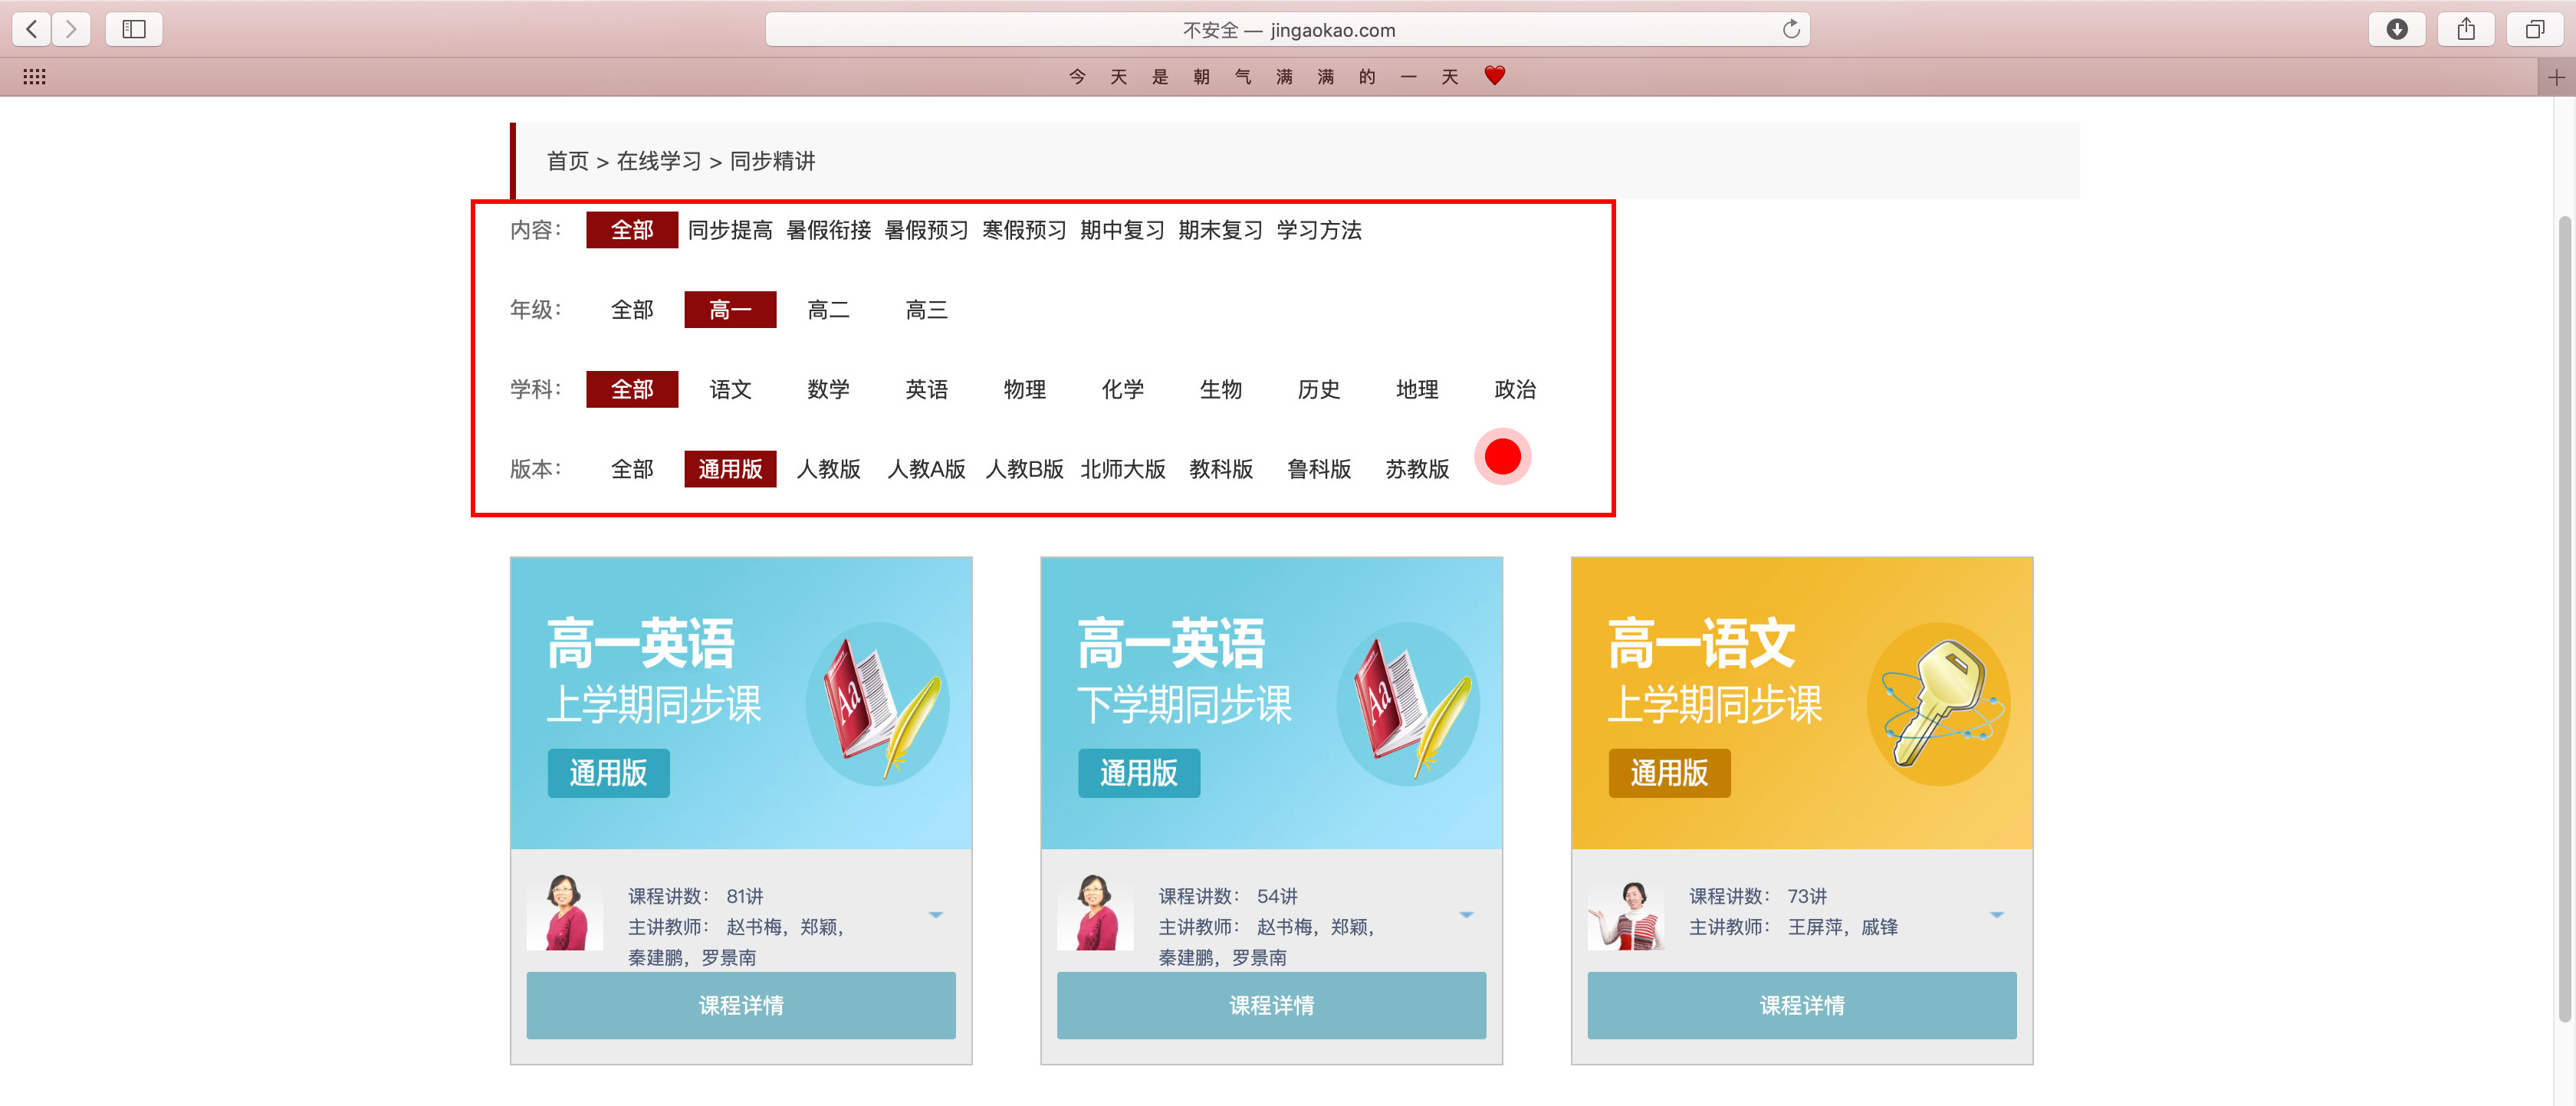
Task: Open the downloads icon
Action: [2396, 29]
